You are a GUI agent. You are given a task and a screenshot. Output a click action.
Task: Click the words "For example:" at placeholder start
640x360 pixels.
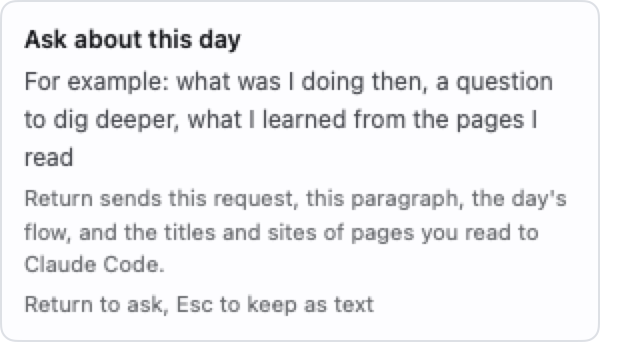(97, 82)
